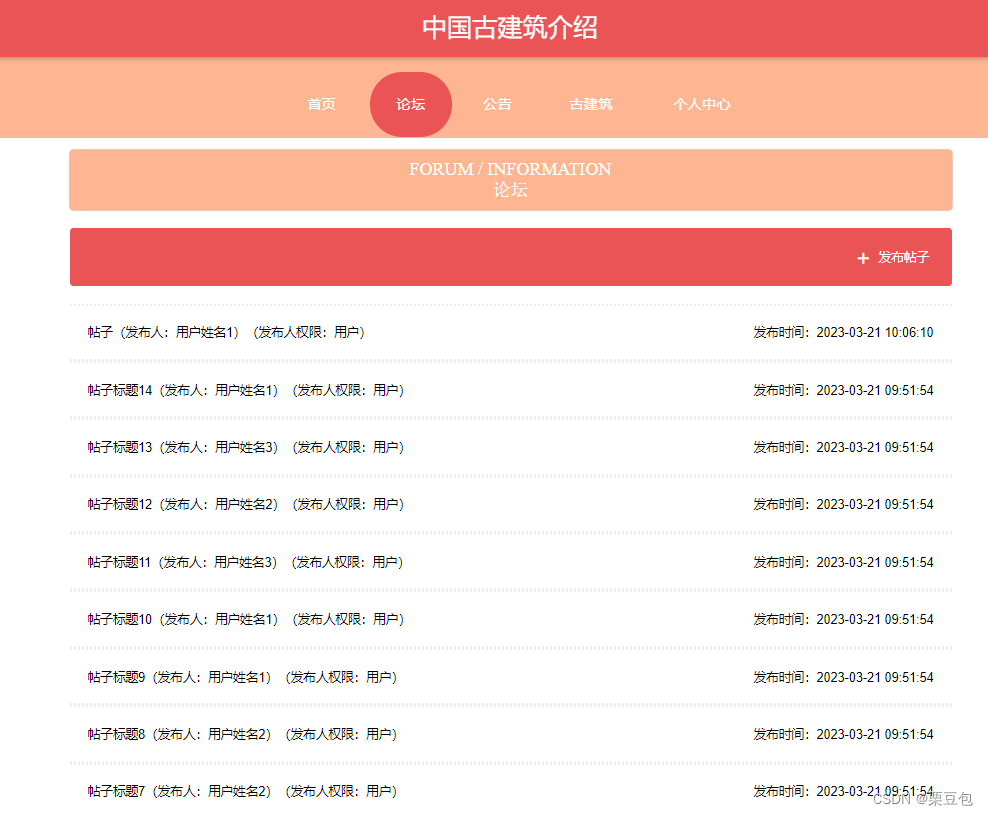Select the 论坛 navigation tab

(411, 104)
